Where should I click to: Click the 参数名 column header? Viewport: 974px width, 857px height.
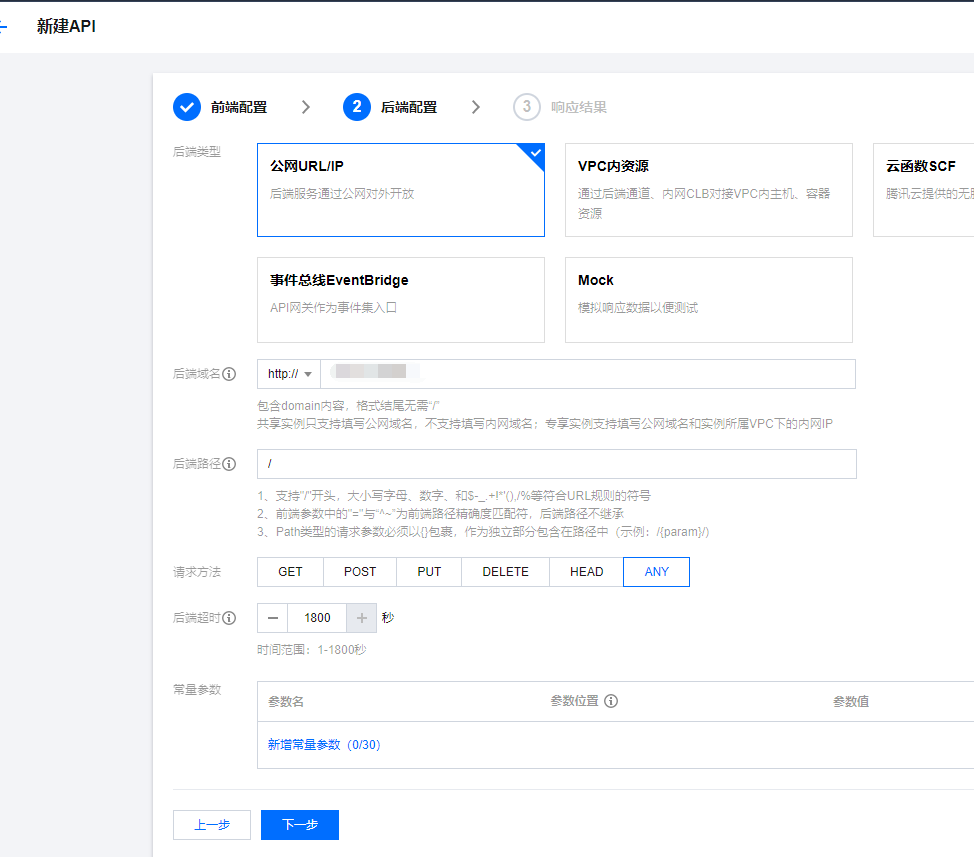[286, 702]
